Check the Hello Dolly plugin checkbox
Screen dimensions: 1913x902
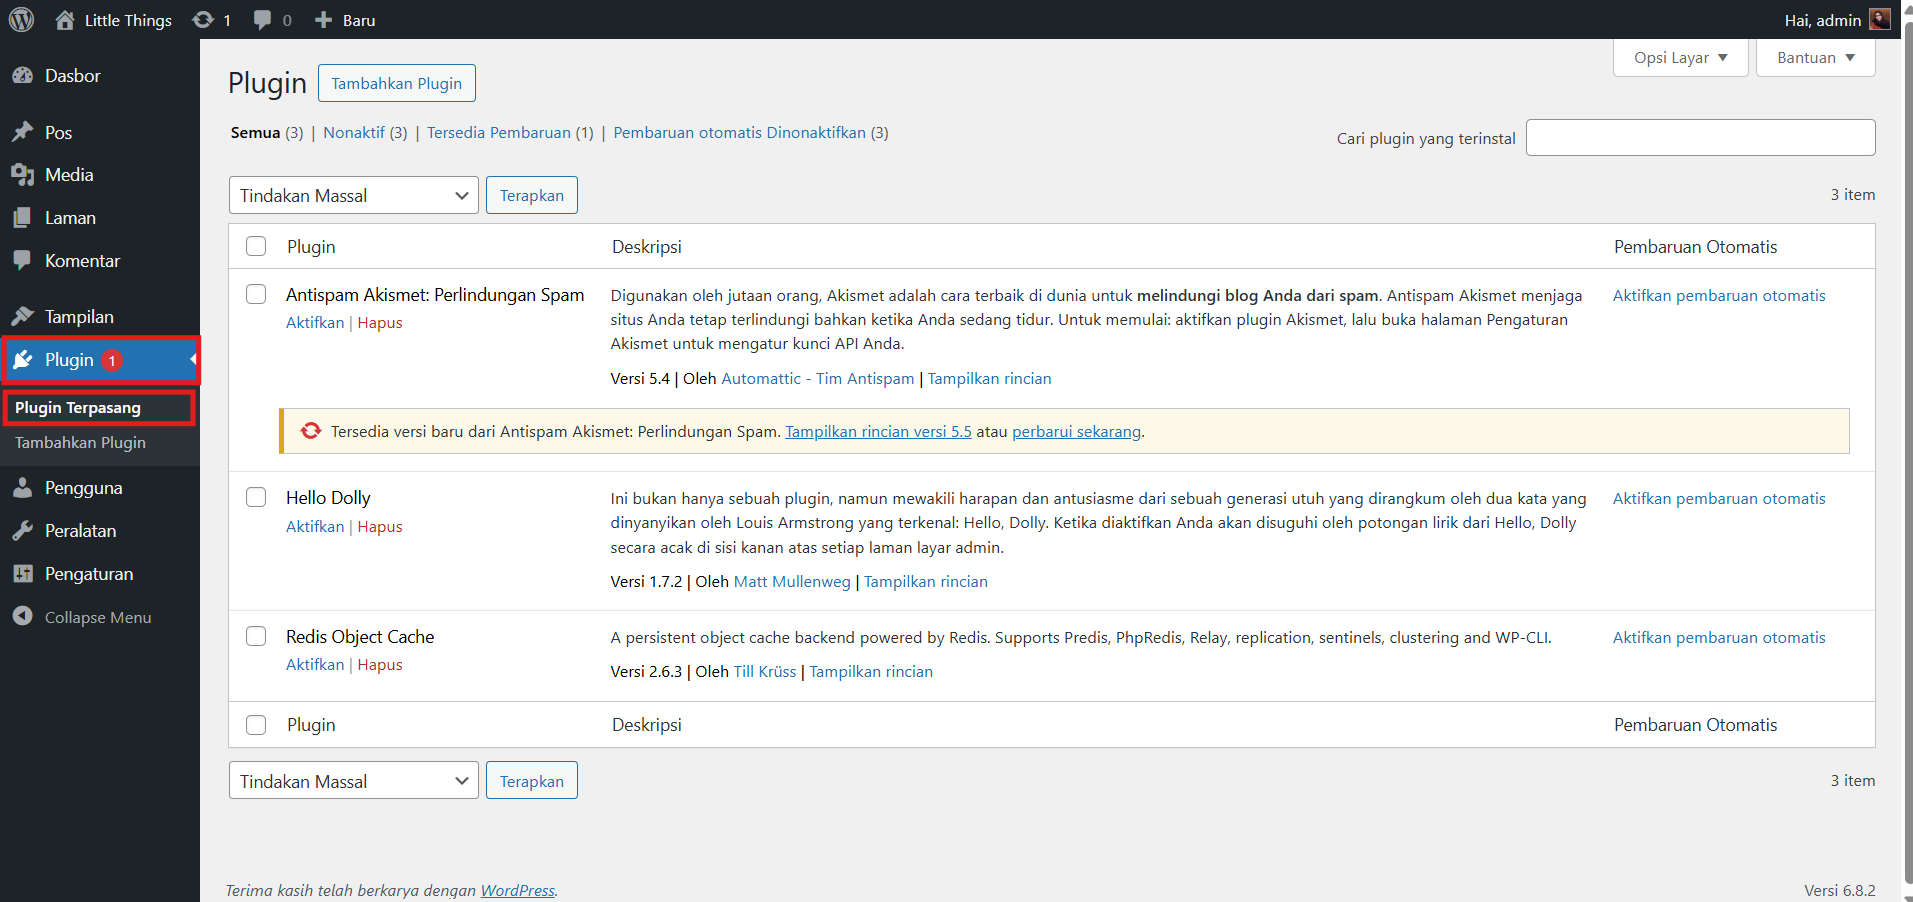[256, 497]
